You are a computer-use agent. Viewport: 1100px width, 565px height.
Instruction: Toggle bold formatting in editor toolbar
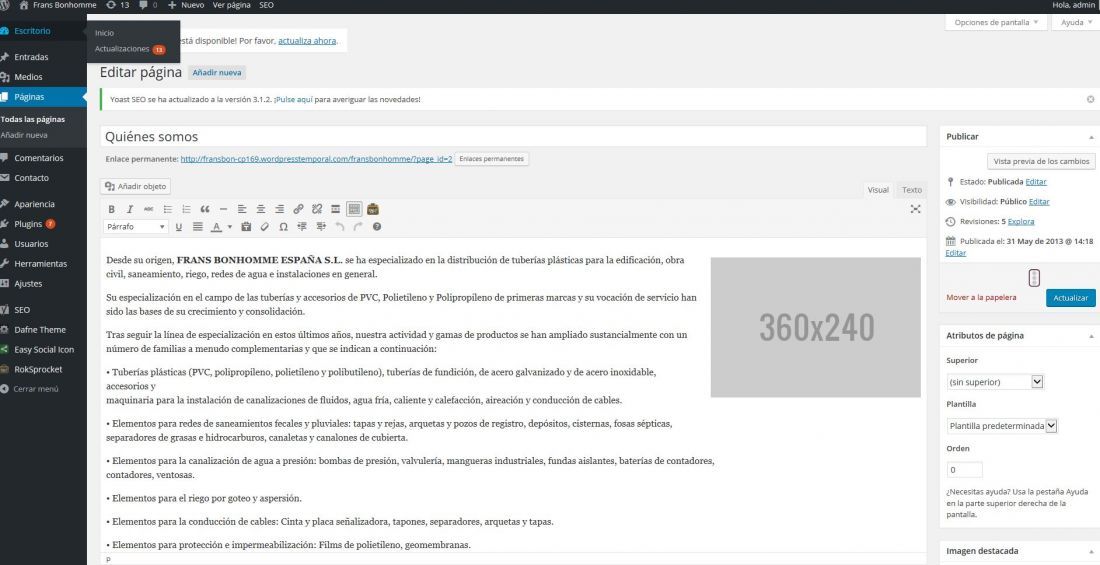[111, 209]
